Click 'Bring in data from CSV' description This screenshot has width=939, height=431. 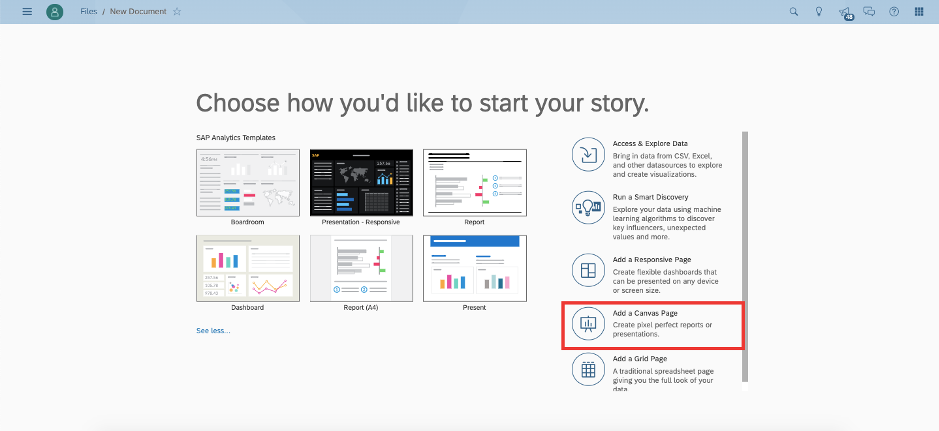[x=667, y=165]
